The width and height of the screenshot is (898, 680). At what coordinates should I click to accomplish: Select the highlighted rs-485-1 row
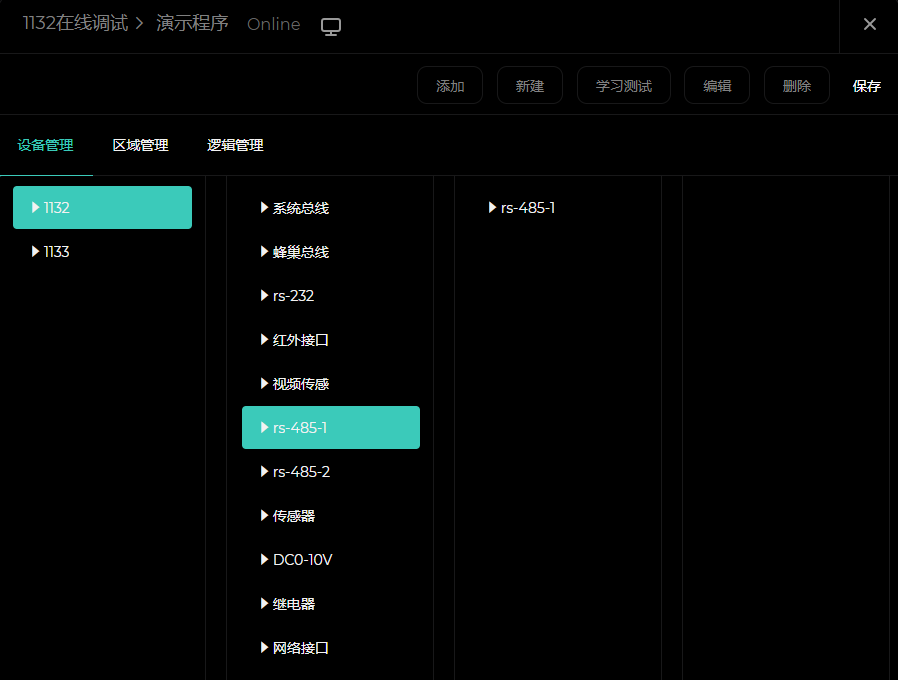331,427
